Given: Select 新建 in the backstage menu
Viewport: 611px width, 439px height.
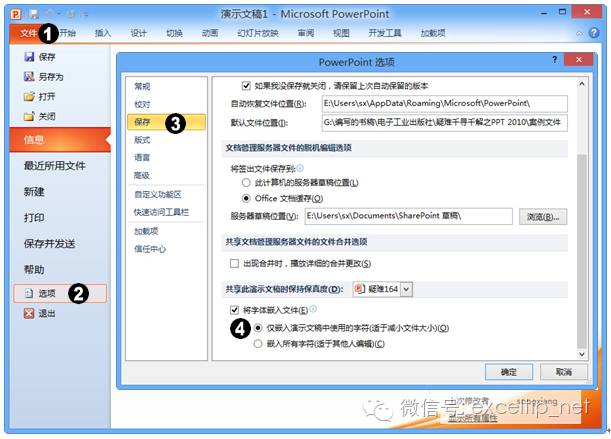Looking at the screenshot, I should (34, 192).
